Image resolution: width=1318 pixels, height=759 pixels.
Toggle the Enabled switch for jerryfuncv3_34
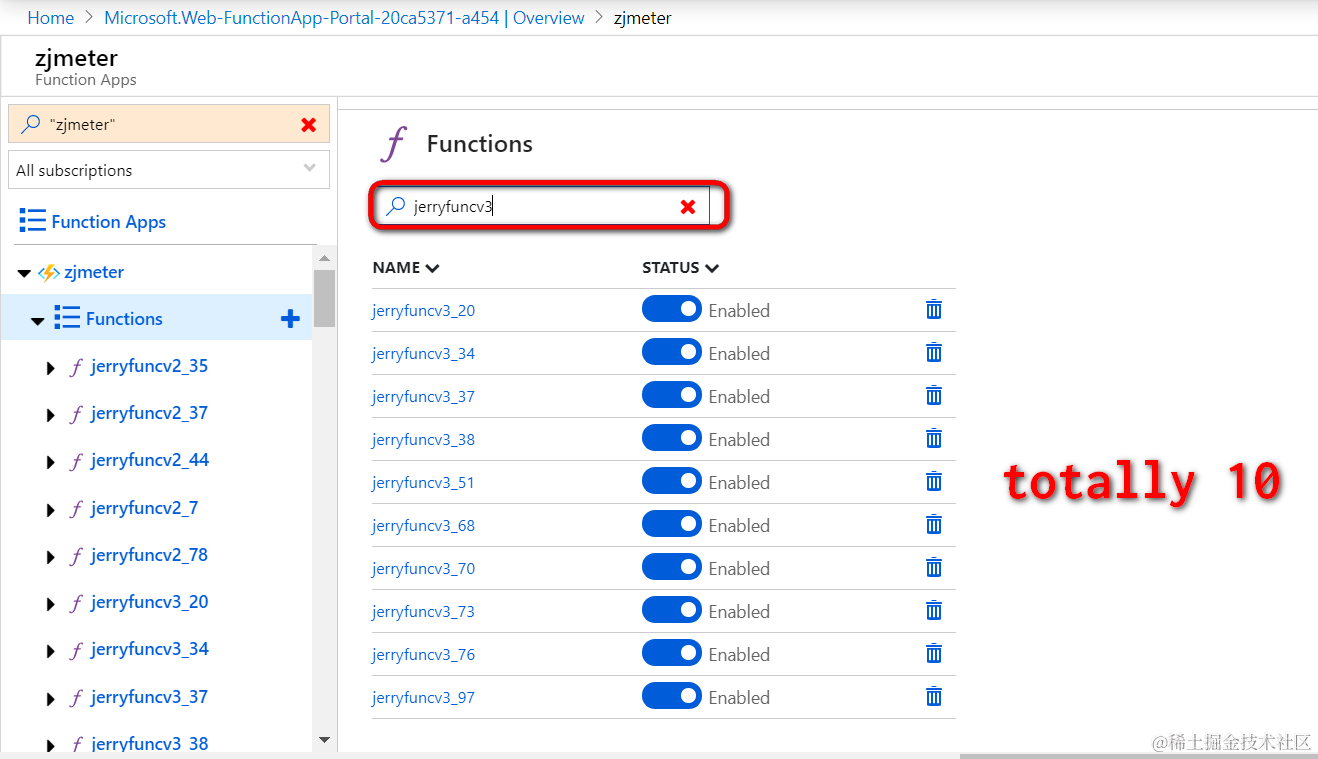click(x=672, y=353)
